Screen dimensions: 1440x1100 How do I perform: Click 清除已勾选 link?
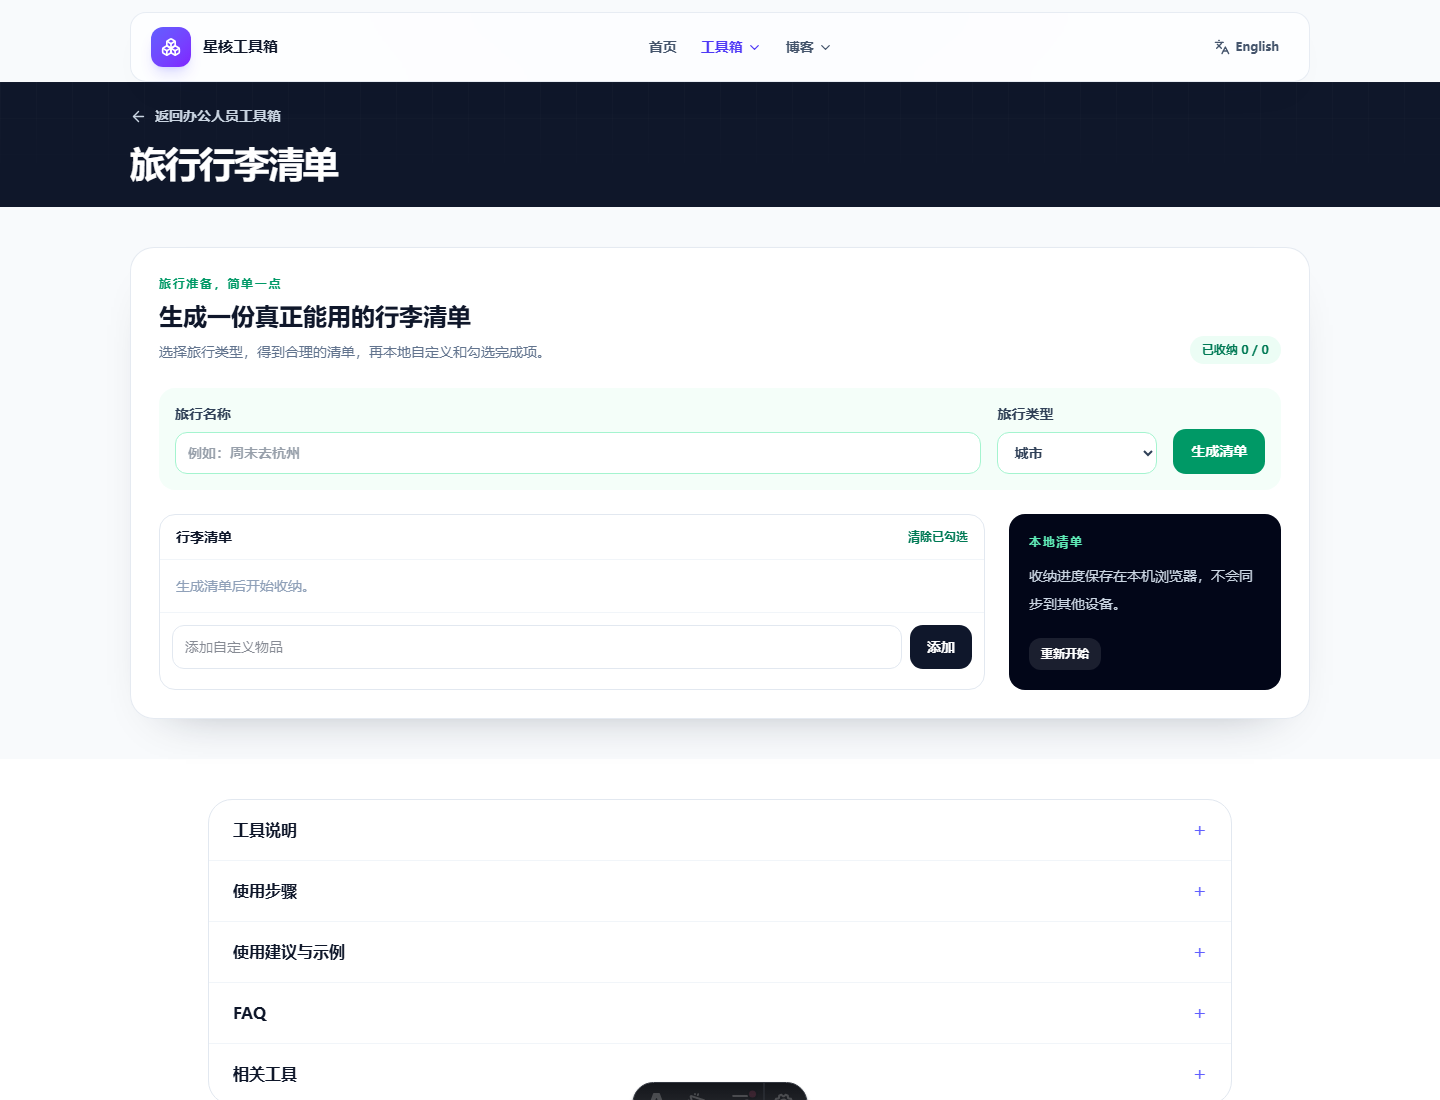938,537
